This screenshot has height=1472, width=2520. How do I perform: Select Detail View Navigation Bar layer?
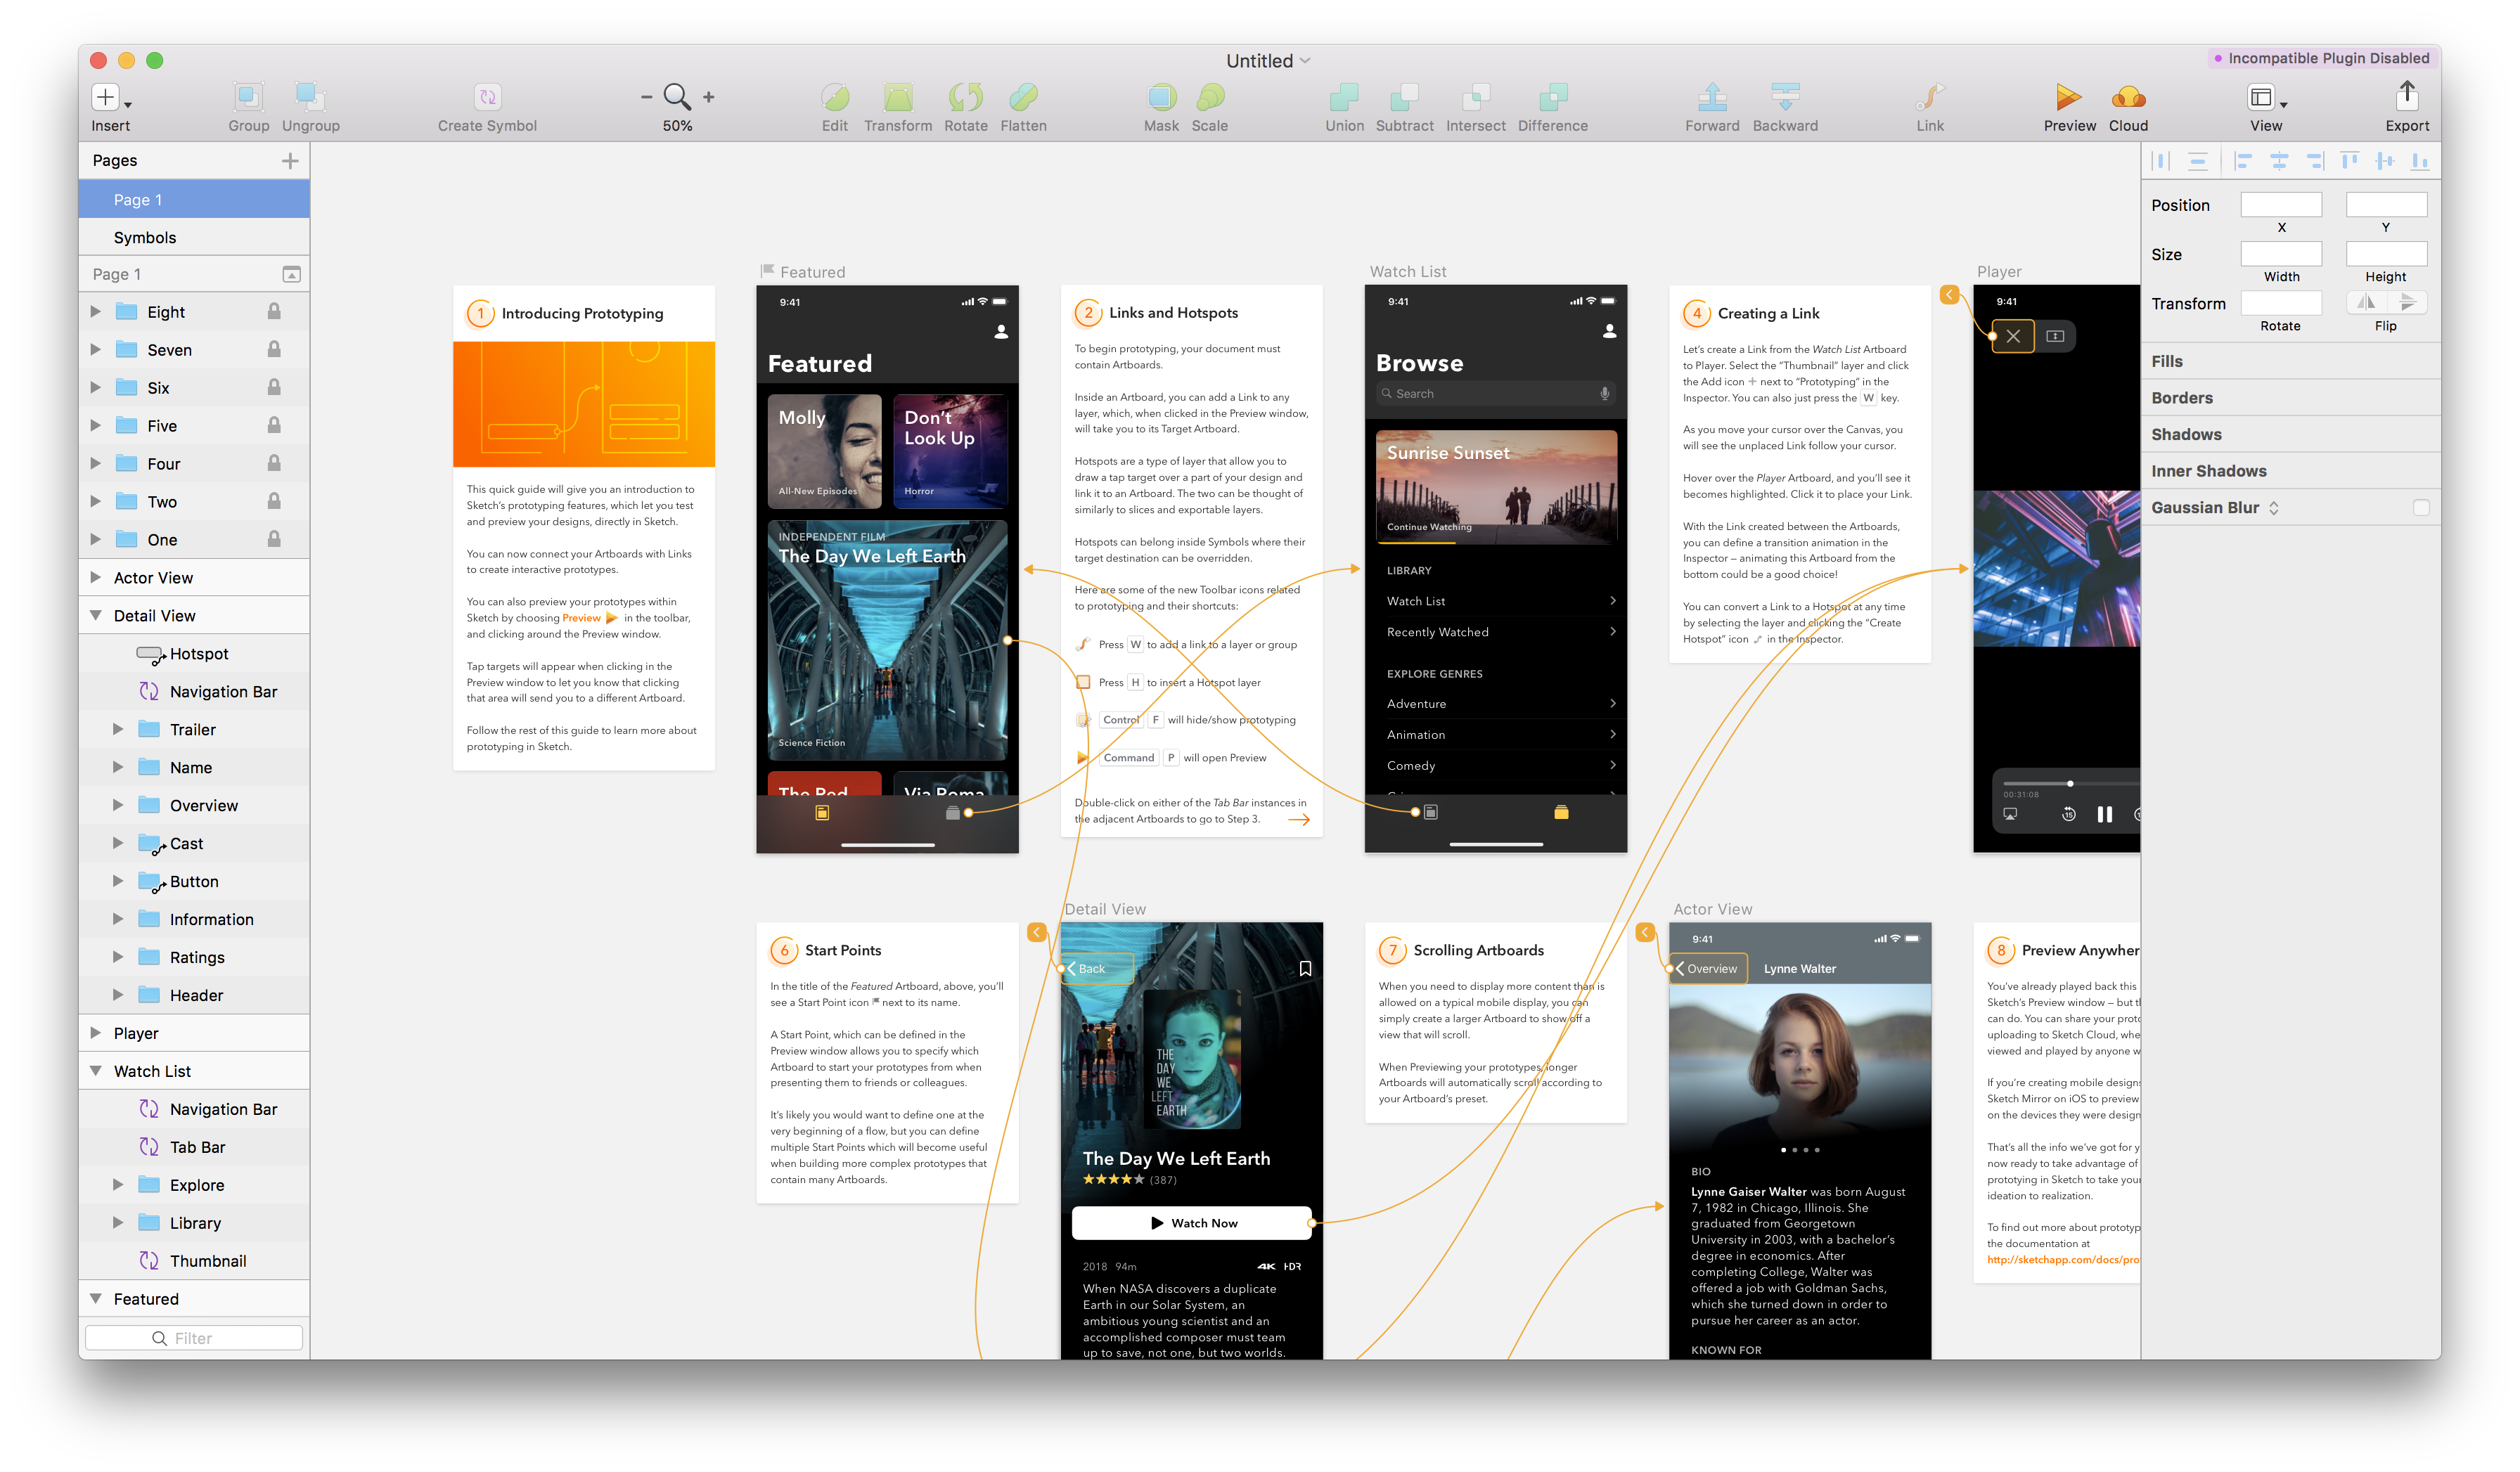coord(194,692)
